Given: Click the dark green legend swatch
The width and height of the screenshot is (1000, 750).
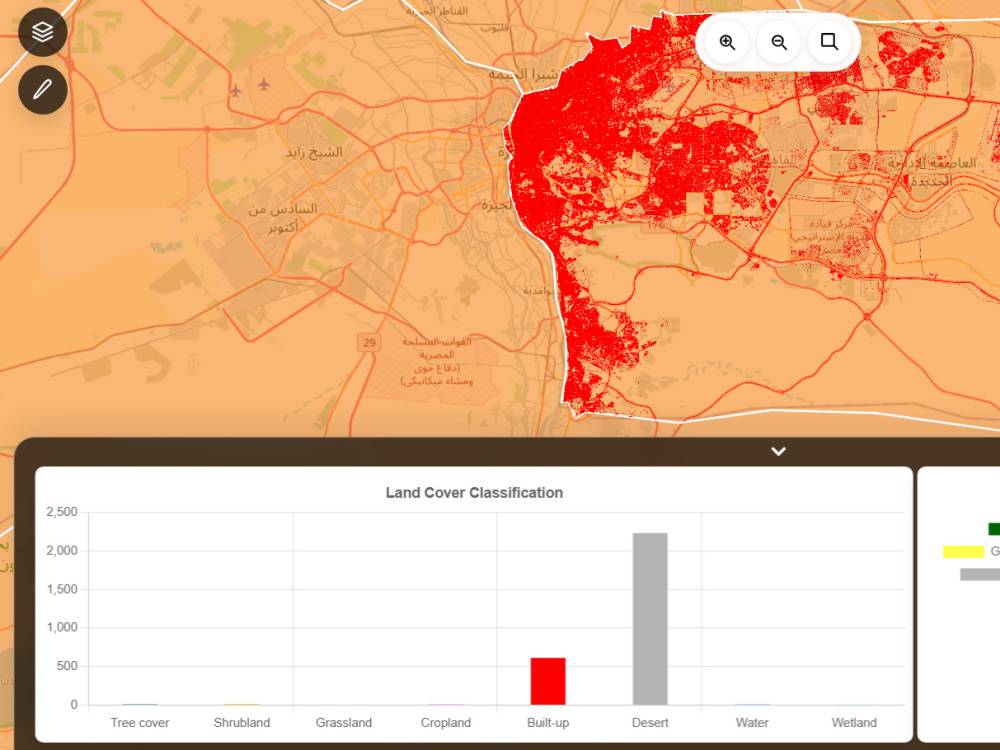Looking at the screenshot, I should tap(994, 529).
